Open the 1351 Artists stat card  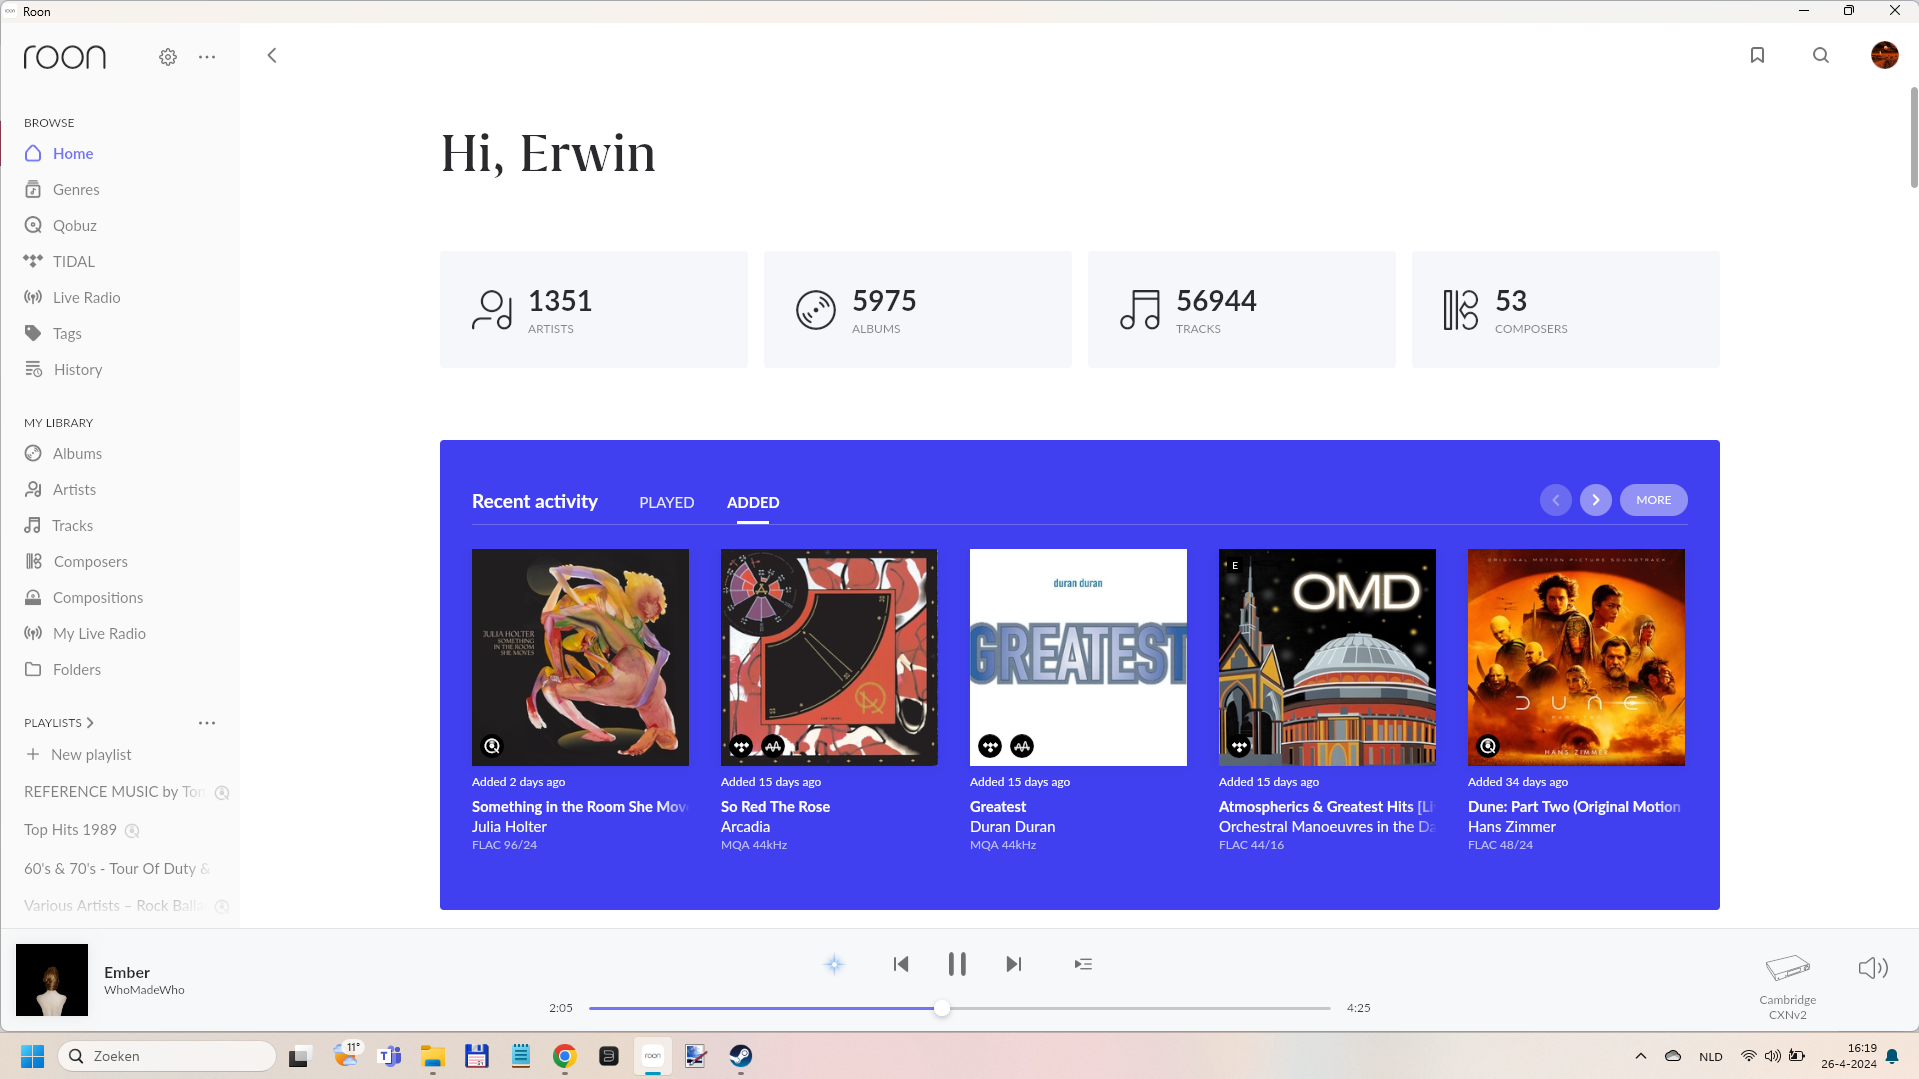point(594,309)
